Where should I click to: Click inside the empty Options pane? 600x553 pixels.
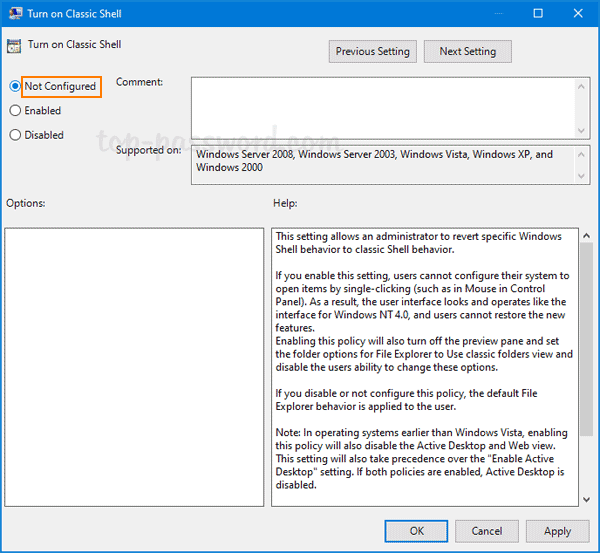click(x=134, y=365)
